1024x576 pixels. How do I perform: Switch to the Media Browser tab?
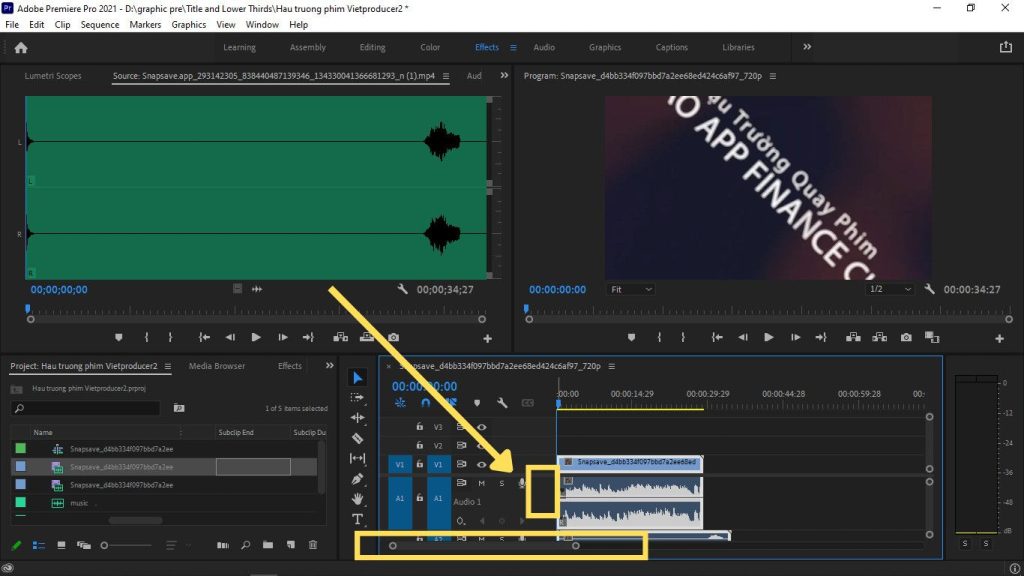(x=216, y=366)
